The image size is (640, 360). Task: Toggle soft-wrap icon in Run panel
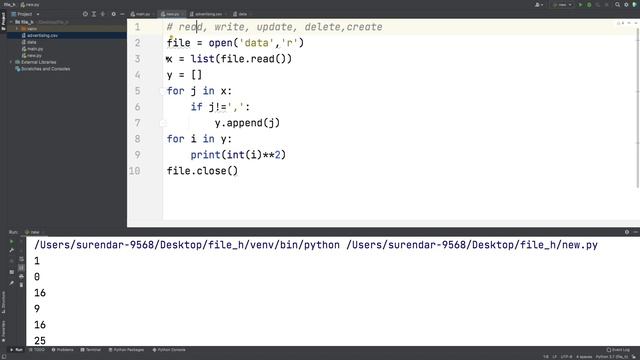point(21,259)
